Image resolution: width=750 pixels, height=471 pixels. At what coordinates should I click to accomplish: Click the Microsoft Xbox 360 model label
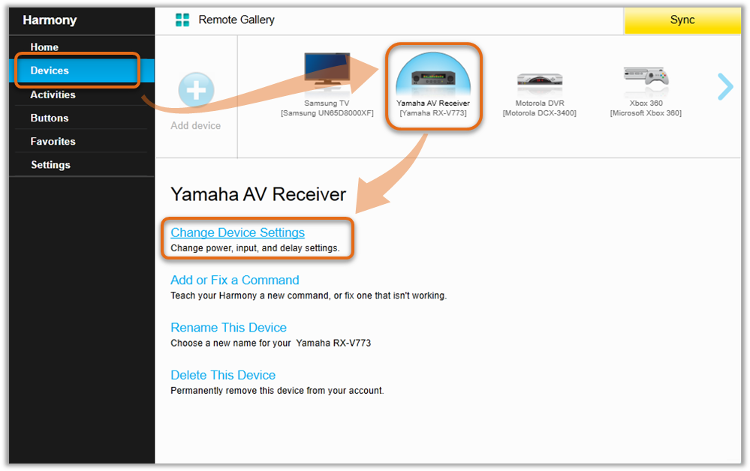pos(646,113)
